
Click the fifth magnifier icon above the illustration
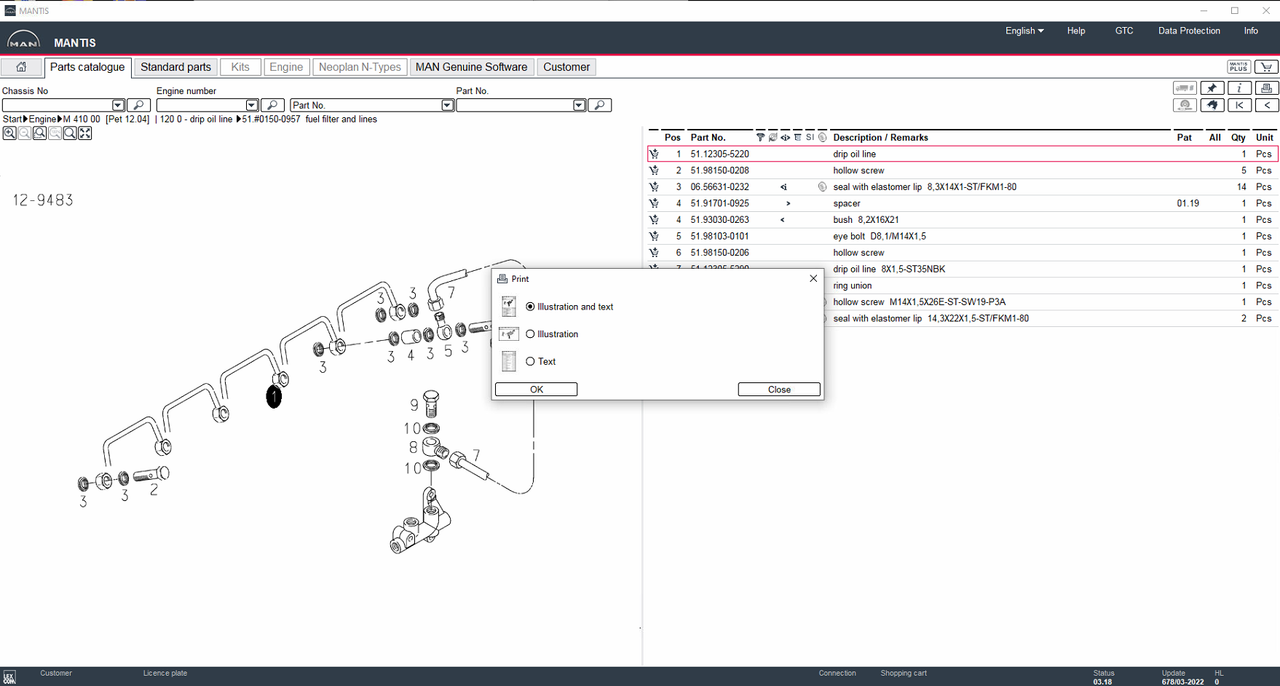coord(70,133)
